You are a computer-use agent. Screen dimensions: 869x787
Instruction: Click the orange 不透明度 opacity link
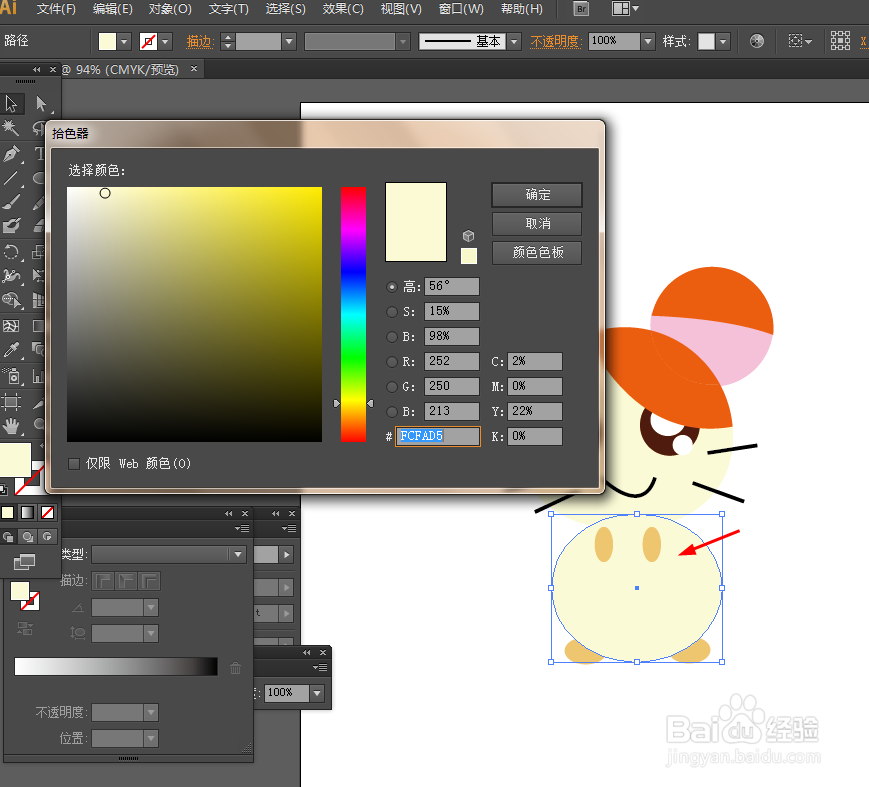(556, 42)
